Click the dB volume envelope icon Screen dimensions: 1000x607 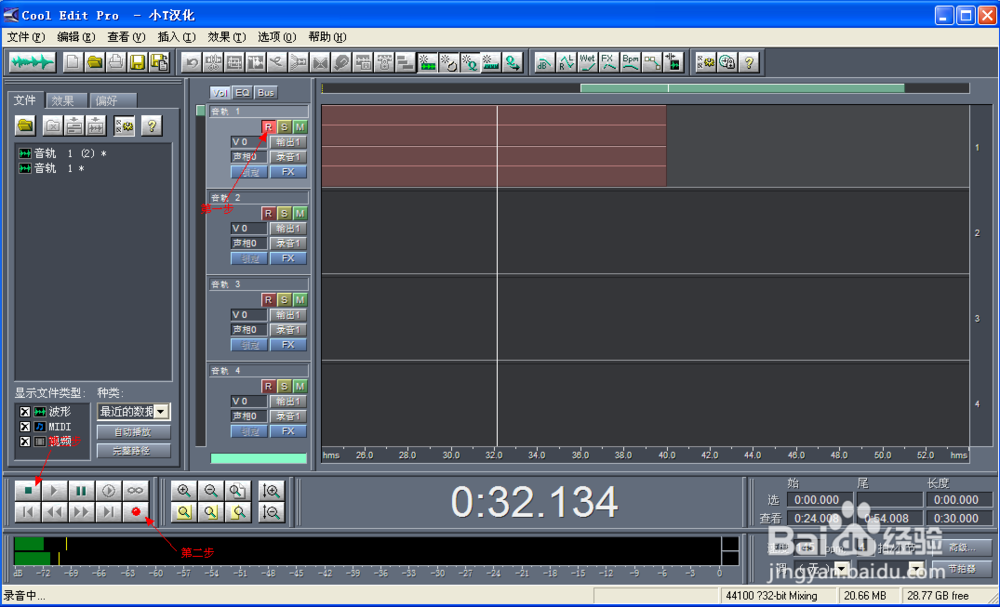click(544, 62)
